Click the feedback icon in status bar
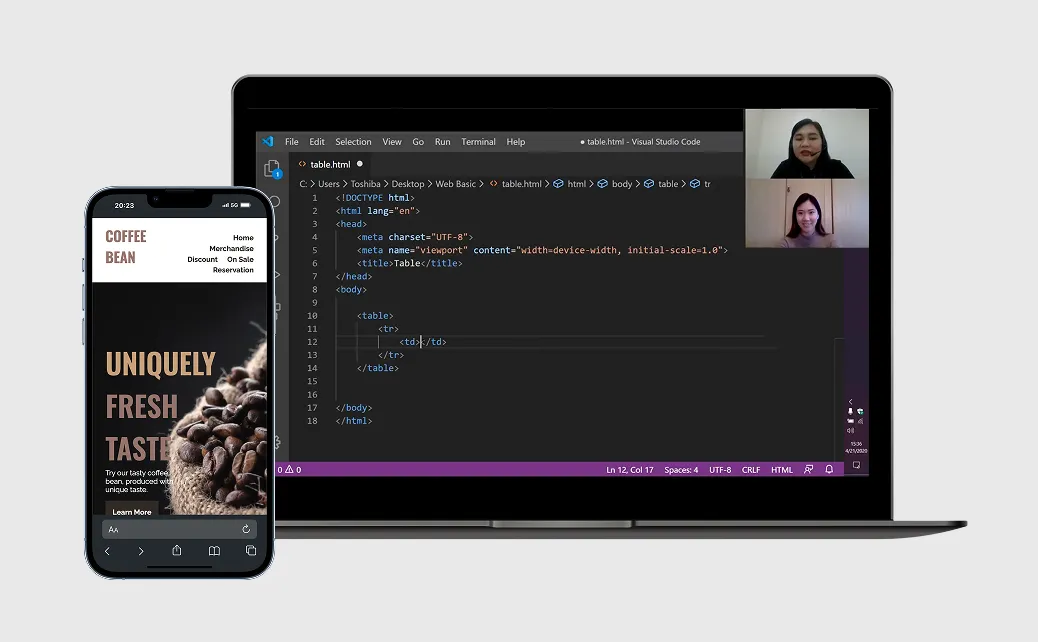The height and width of the screenshot is (642, 1038). pyautogui.click(x=809, y=469)
